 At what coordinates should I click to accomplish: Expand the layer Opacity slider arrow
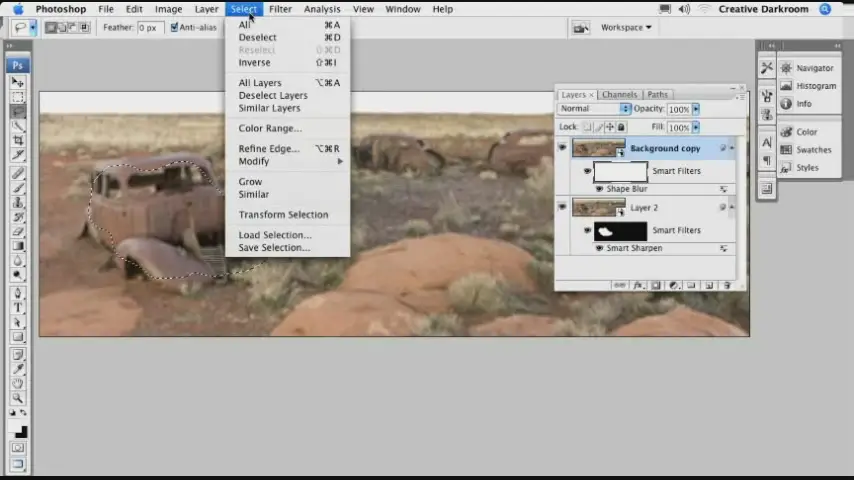tap(696, 109)
